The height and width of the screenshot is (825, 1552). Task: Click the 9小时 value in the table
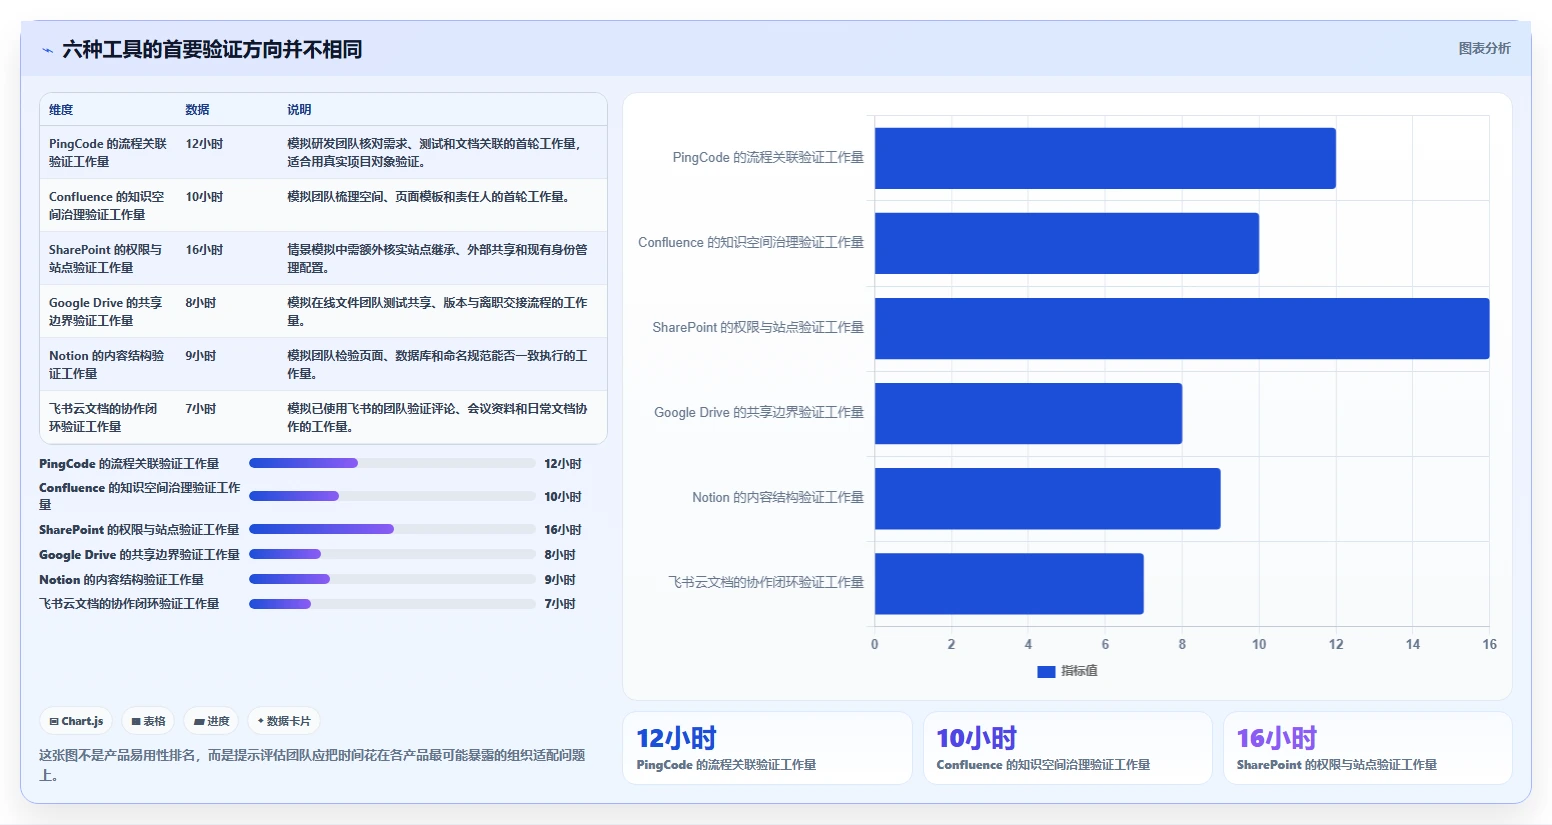(200, 356)
